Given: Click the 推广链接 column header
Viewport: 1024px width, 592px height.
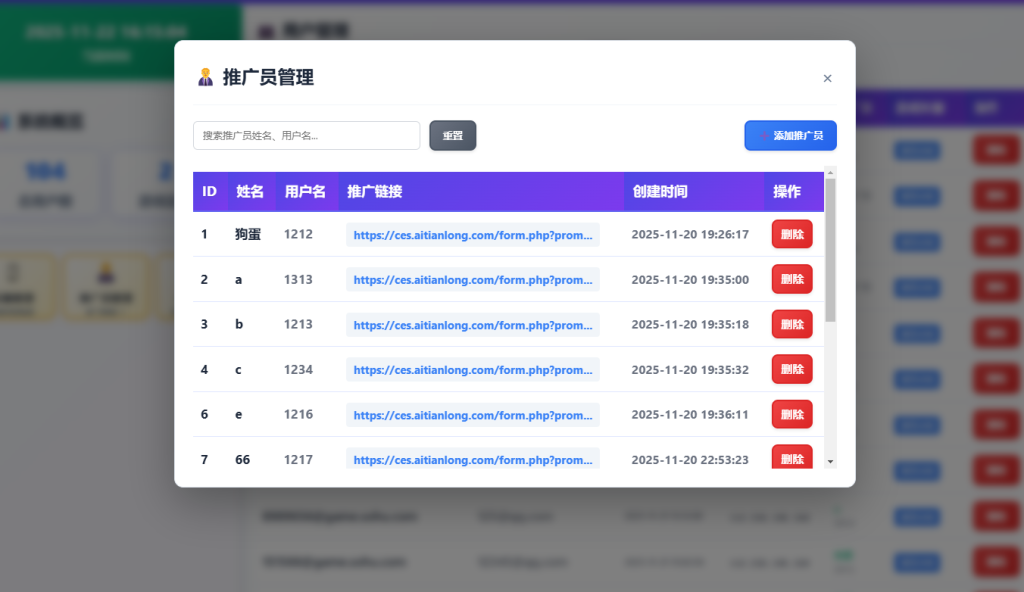Looking at the screenshot, I should click(374, 191).
